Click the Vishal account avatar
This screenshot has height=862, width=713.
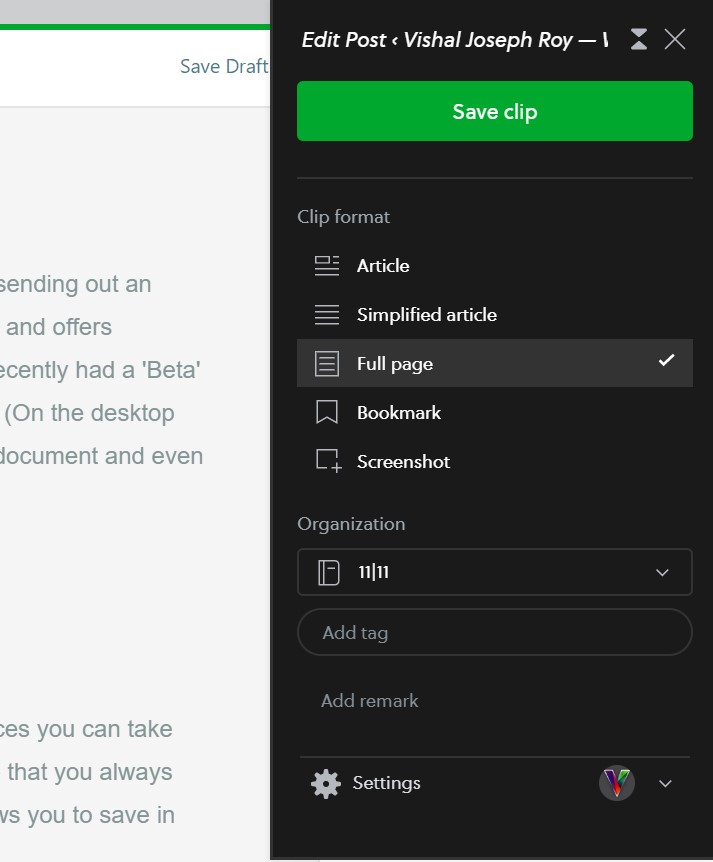coord(617,783)
